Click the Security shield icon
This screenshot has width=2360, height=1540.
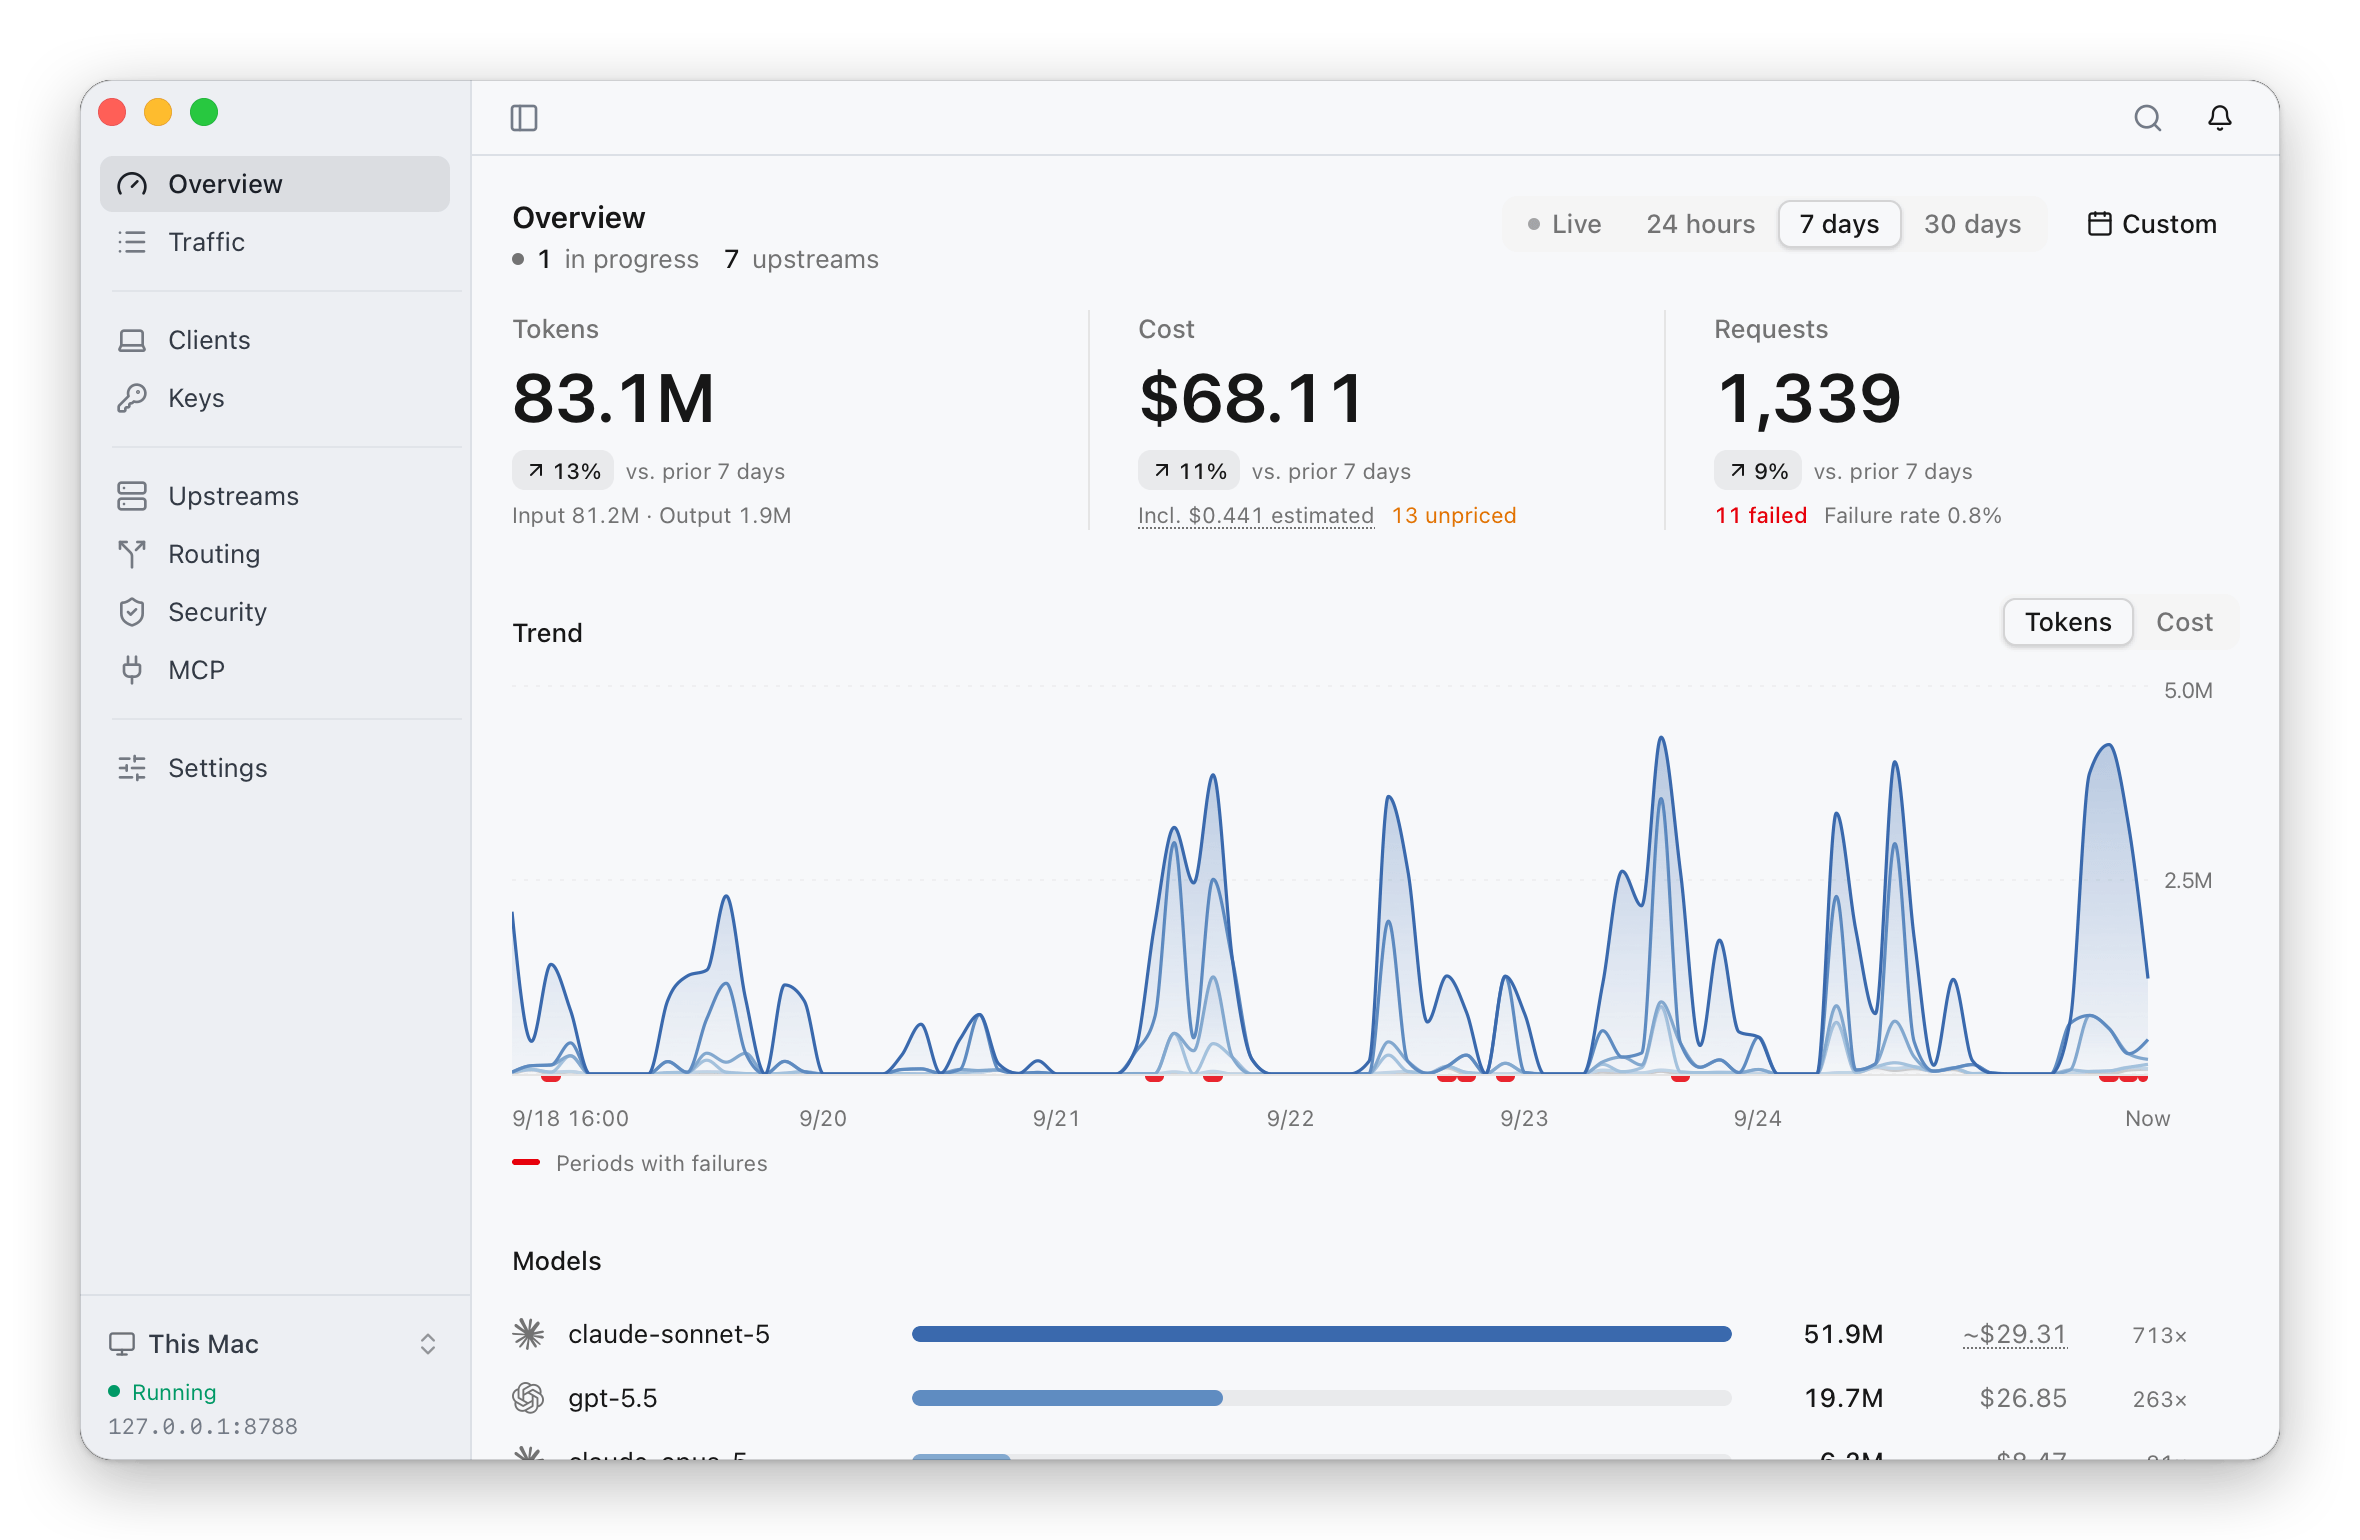pyautogui.click(x=132, y=612)
